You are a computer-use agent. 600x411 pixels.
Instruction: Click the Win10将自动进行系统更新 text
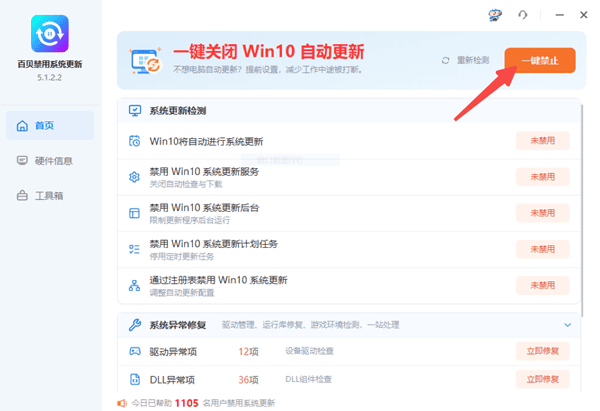tap(206, 142)
